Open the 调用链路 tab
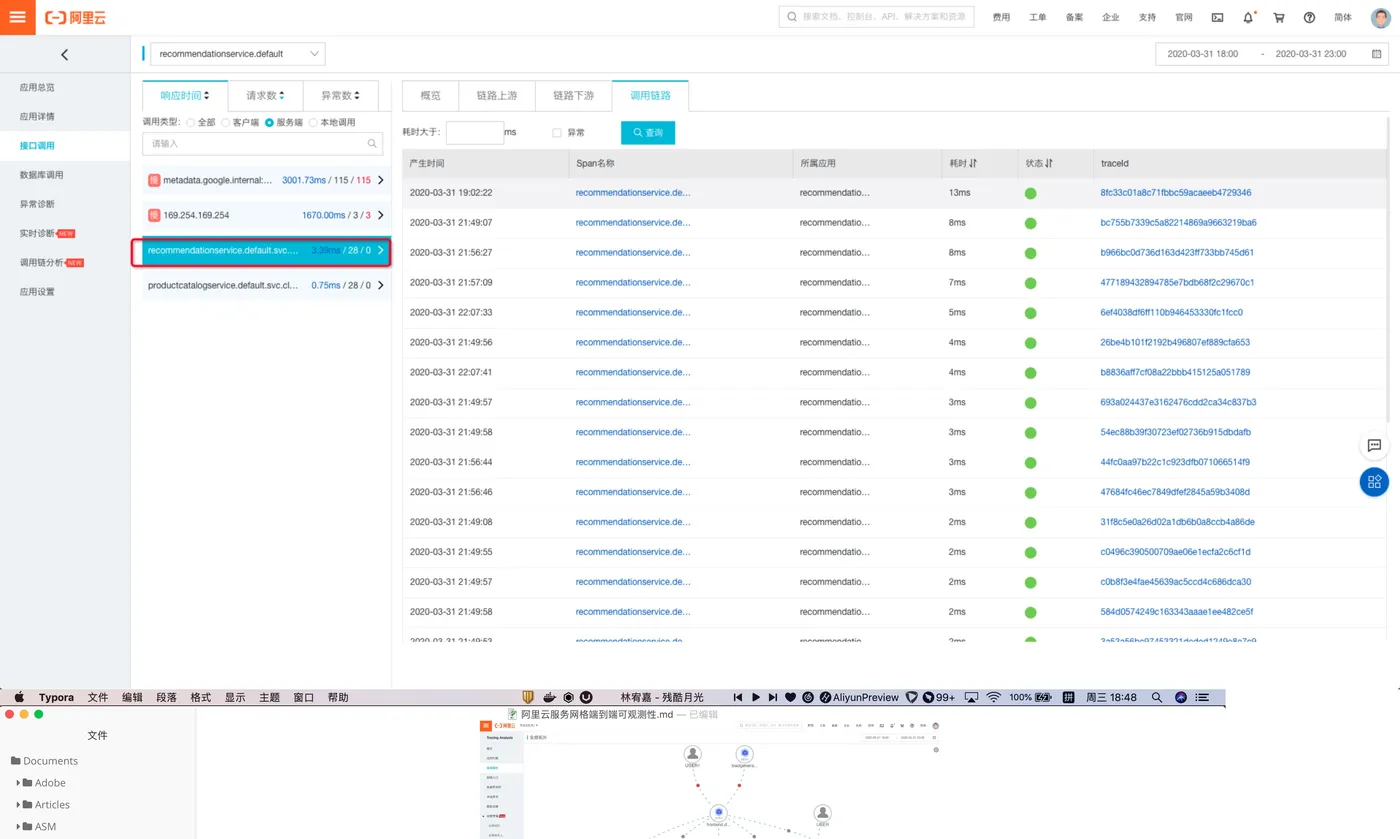The image size is (1400, 839). pyautogui.click(x=650, y=96)
